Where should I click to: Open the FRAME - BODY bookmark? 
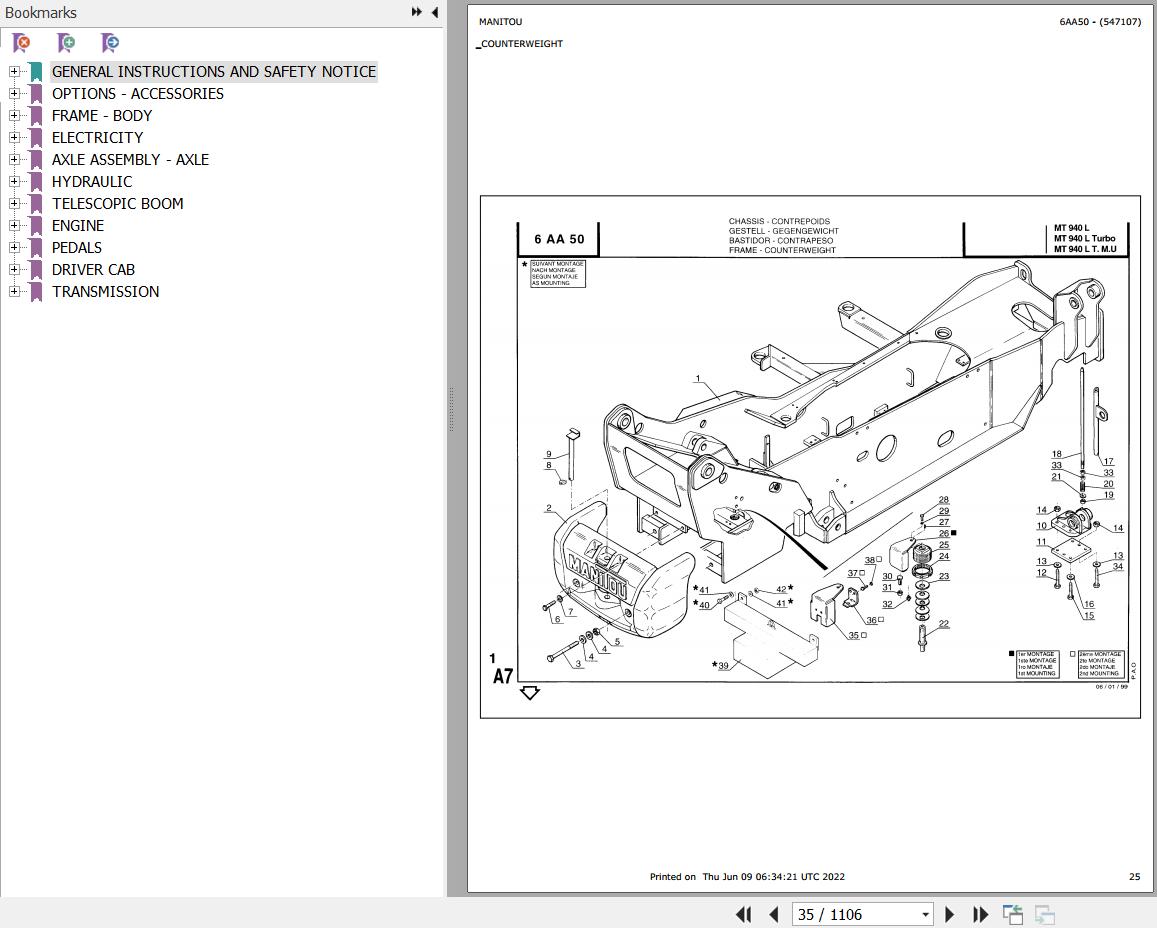(x=102, y=116)
